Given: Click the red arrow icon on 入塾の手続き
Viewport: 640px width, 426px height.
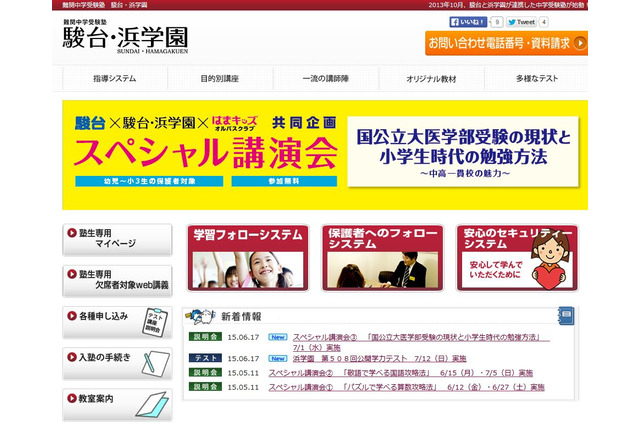Looking at the screenshot, I should click(72, 357).
